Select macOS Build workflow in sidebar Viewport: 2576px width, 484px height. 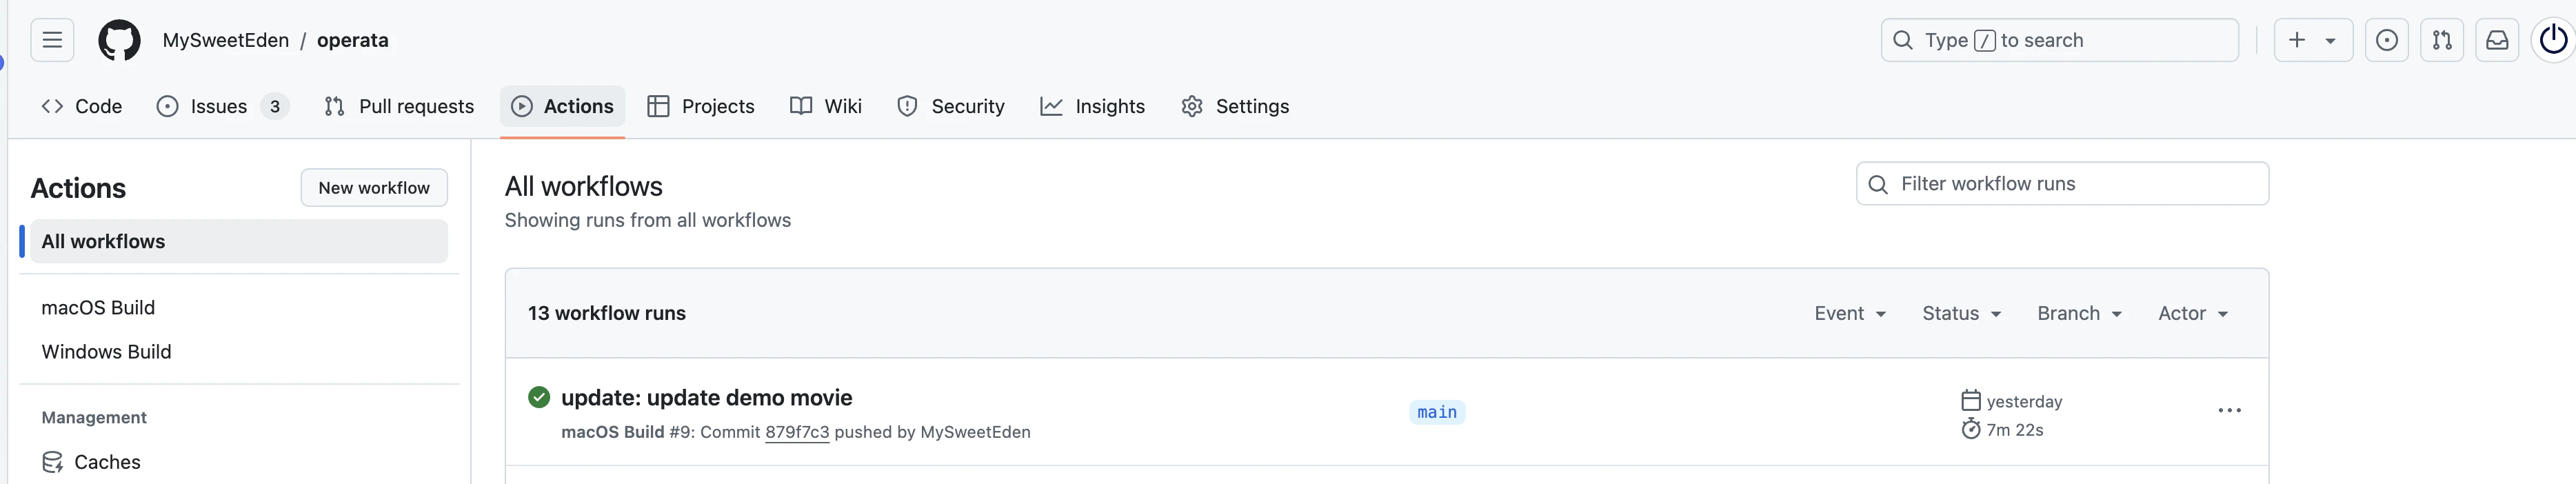point(98,308)
